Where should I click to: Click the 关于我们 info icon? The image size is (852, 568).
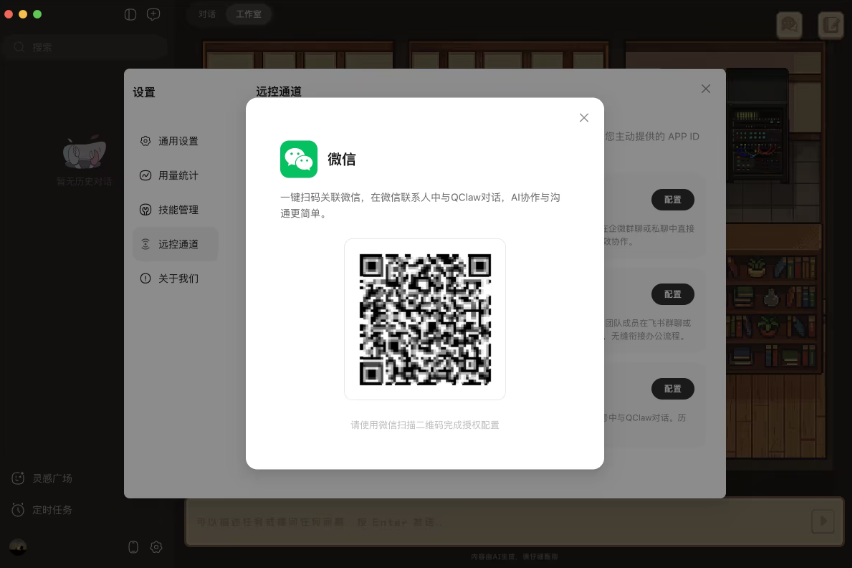[145, 278]
